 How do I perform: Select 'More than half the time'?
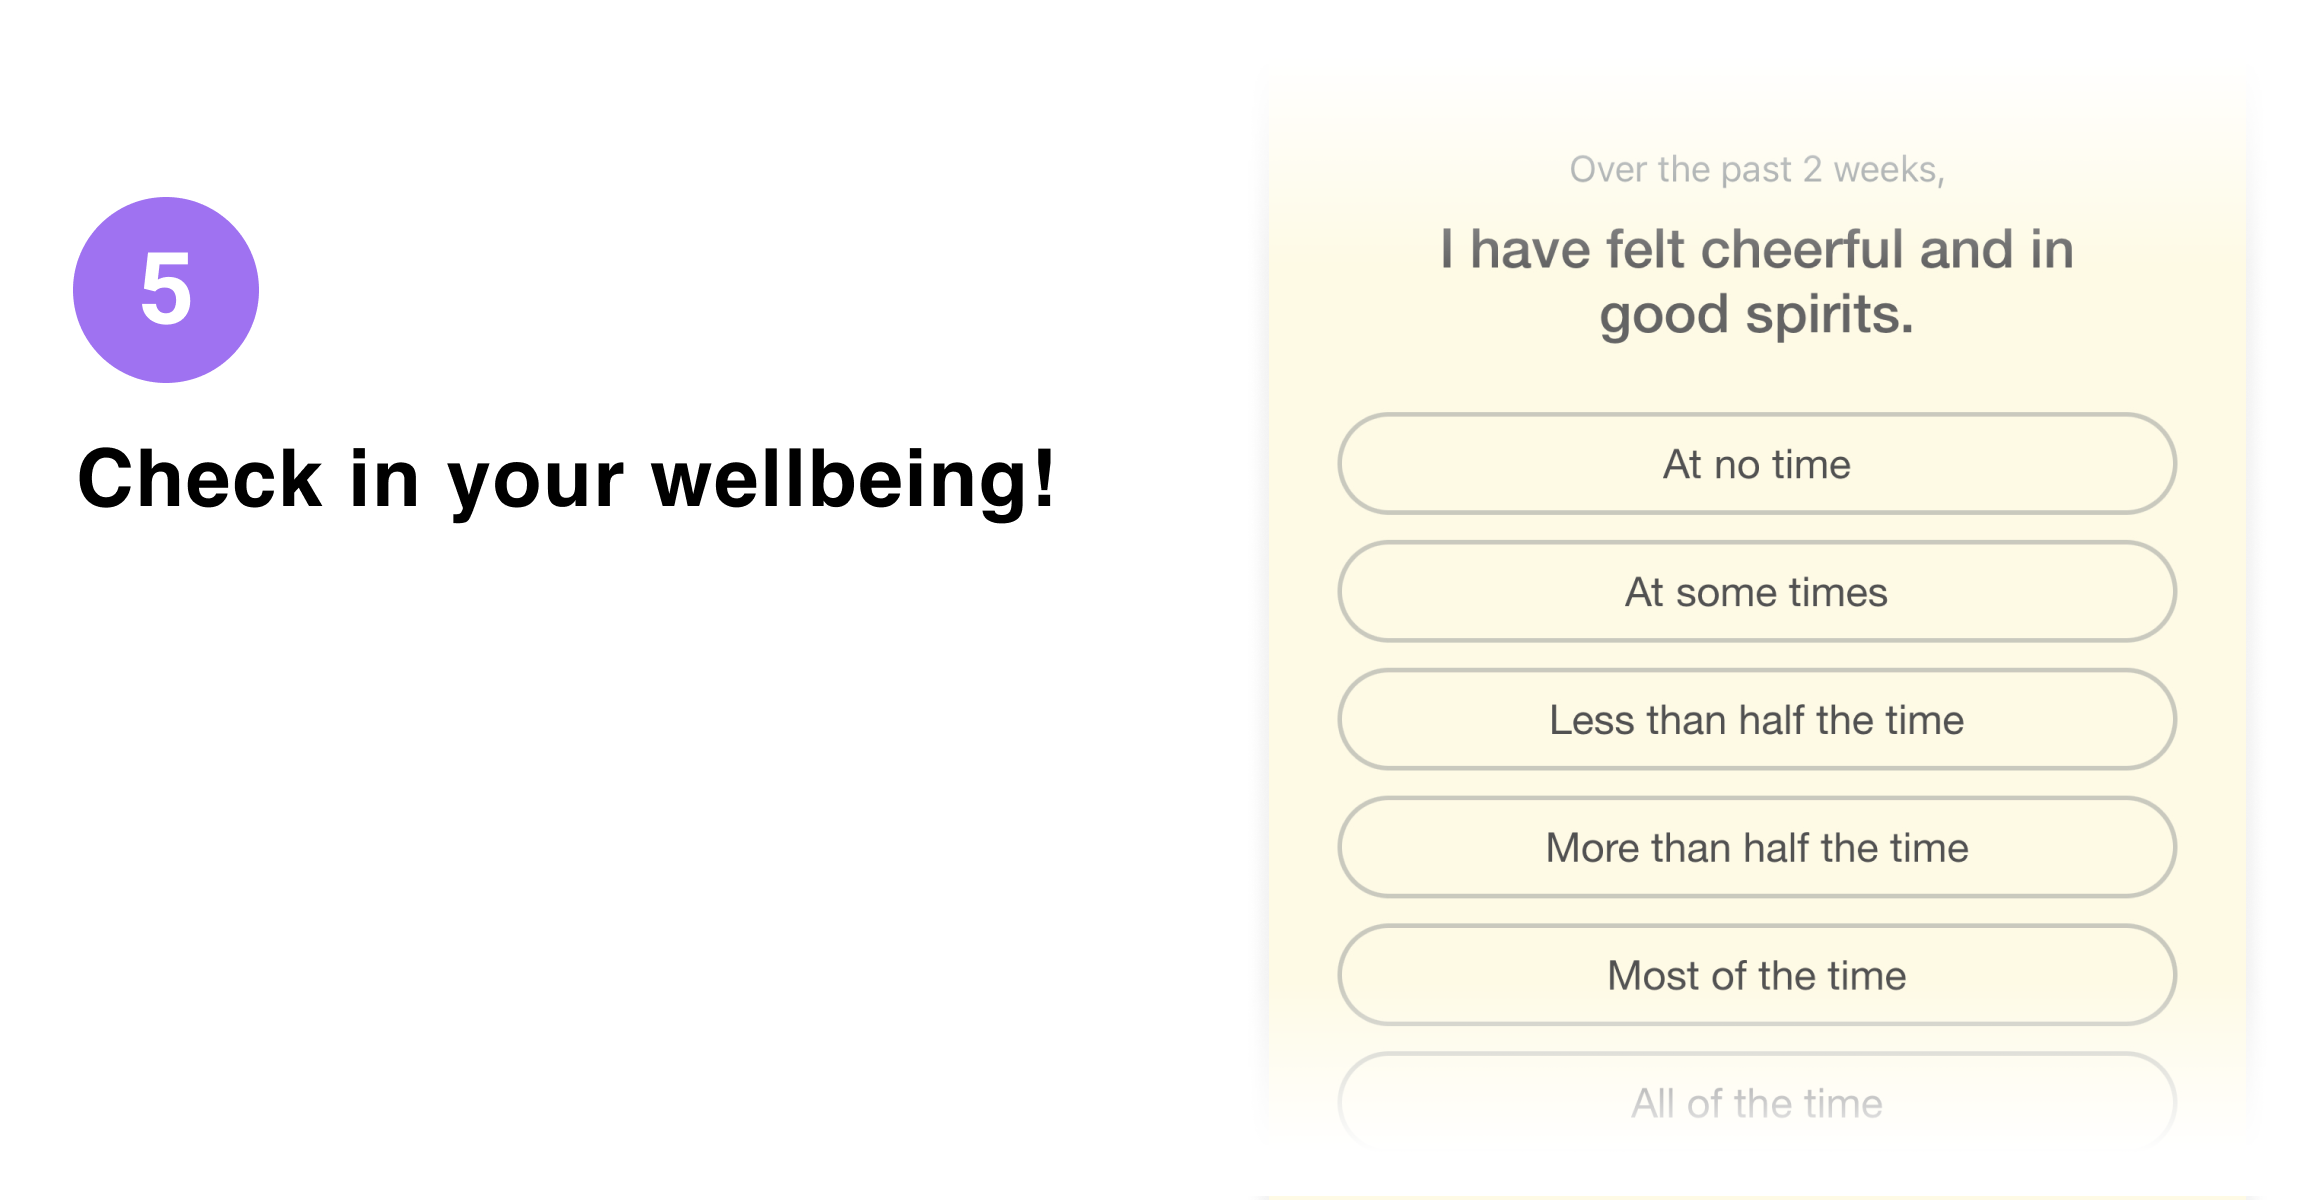(x=1756, y=848)
